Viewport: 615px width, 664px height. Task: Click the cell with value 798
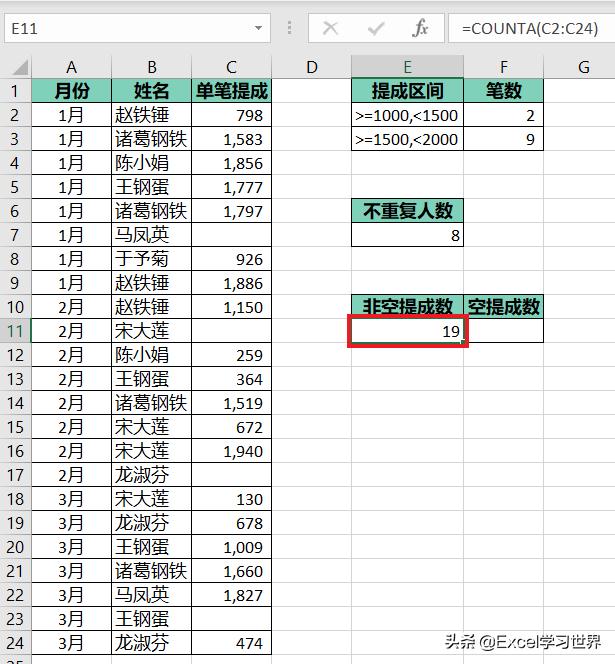click(x=231, y=115)
